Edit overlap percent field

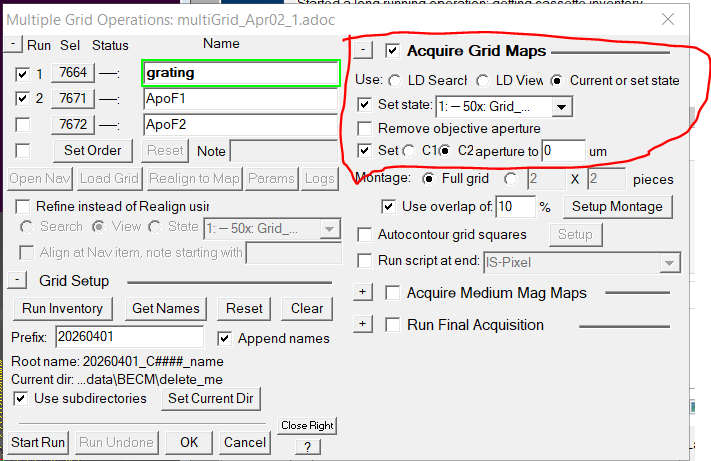click(515, 207)
